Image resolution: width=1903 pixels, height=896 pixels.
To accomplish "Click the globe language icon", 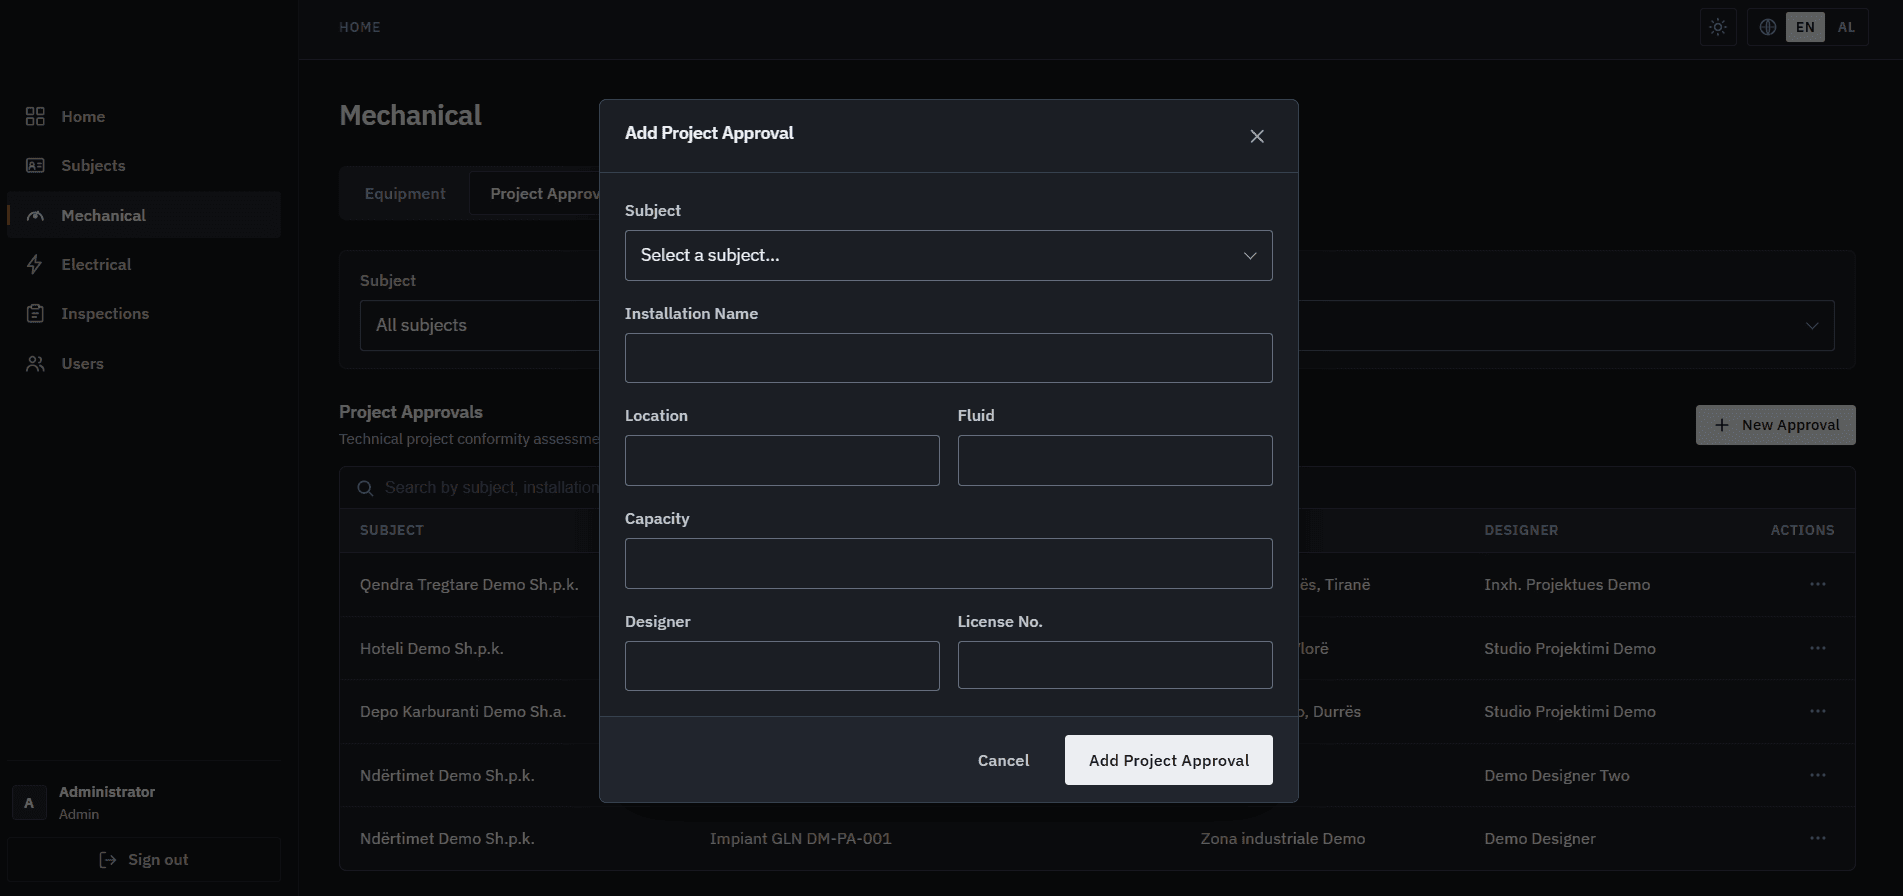I will pyautogui.click(x=1768, y=27).
